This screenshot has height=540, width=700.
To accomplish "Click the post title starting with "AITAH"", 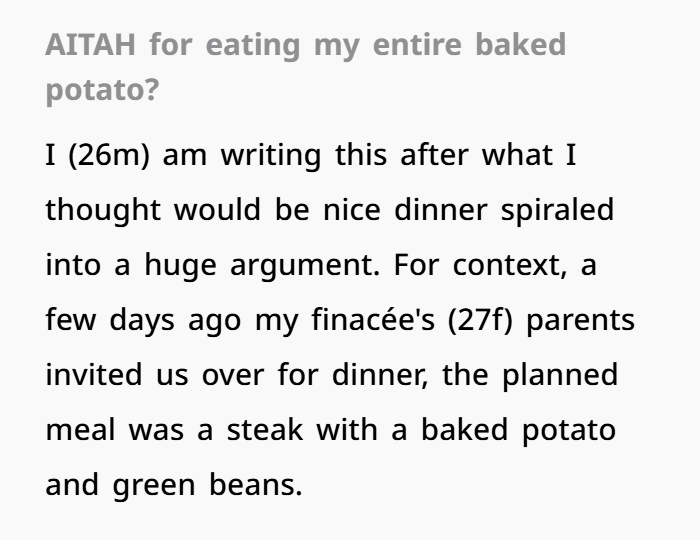I will coord(305,46).
